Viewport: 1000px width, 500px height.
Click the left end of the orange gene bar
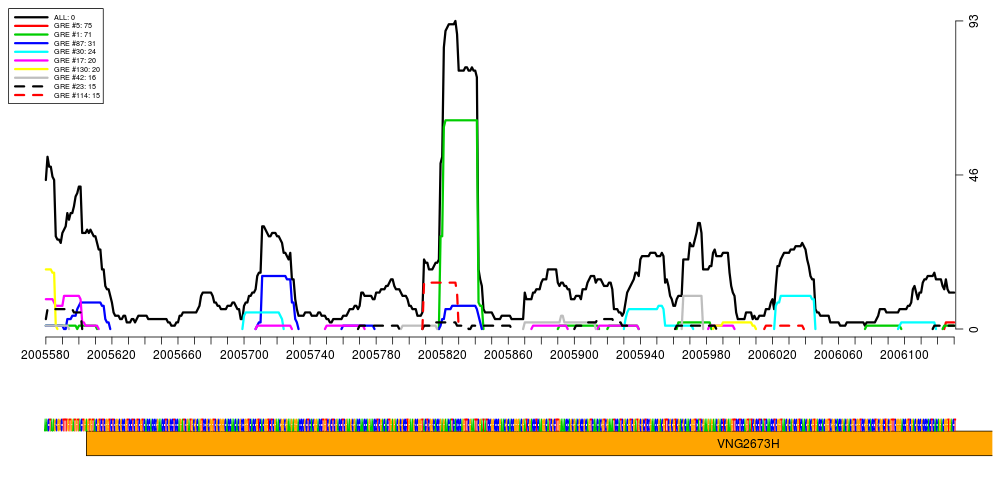point(92,444)
